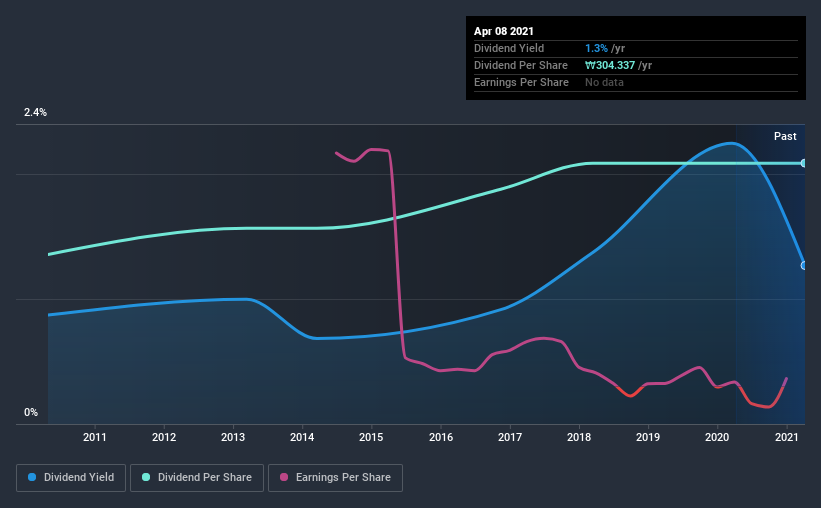Click the 2.4% y-axis label
The height and width of the screenshot is (508, 821).
(x=35, y=112)
